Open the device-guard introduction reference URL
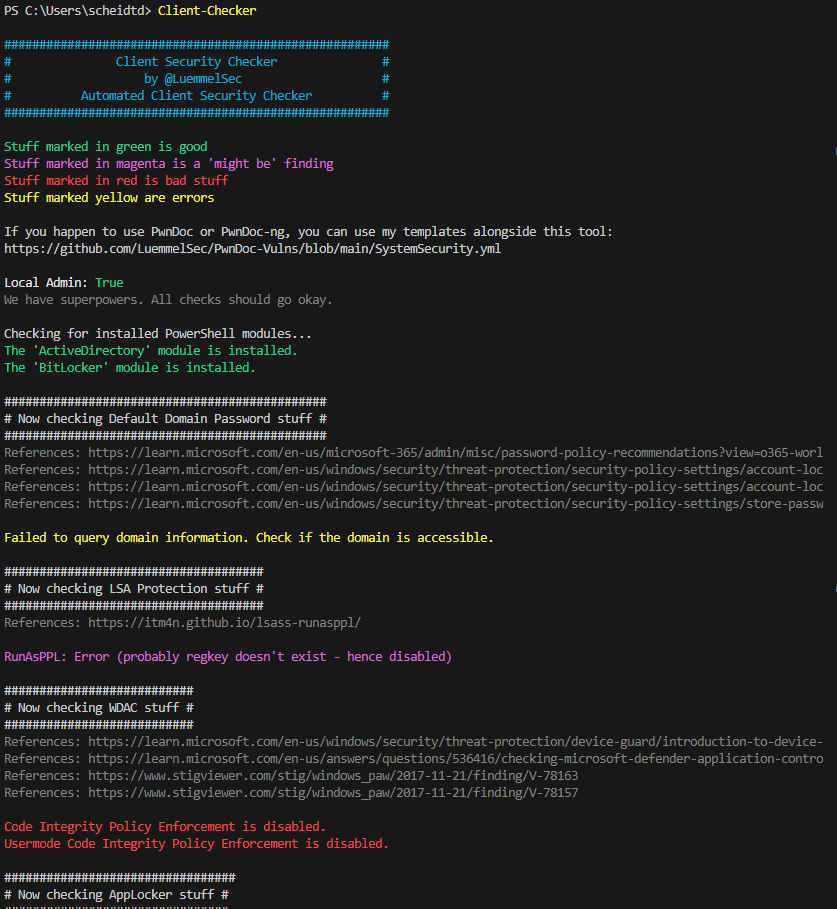 456,741
